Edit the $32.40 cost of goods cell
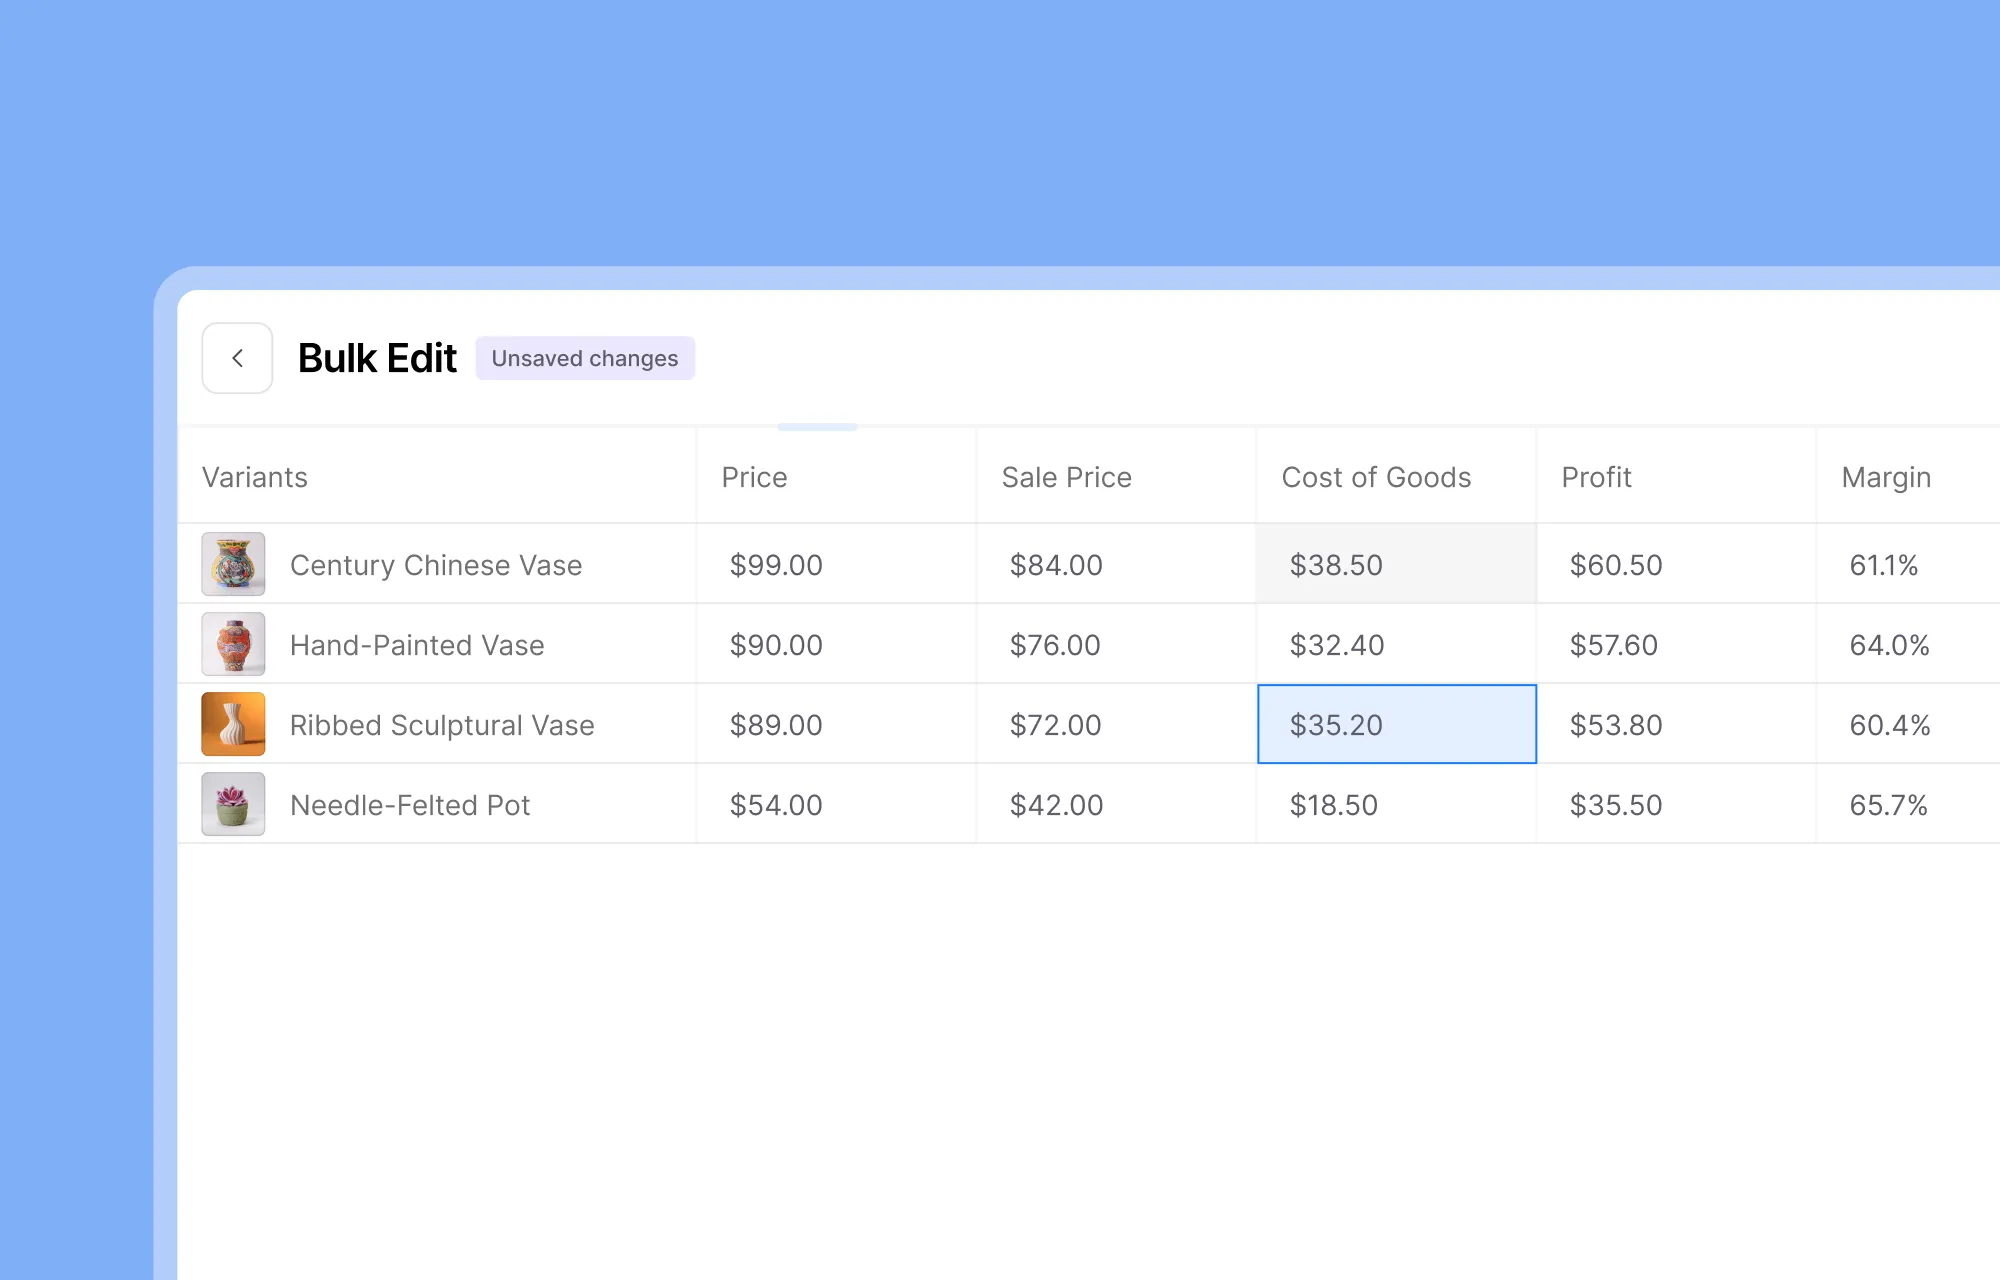 point(1397,644)
